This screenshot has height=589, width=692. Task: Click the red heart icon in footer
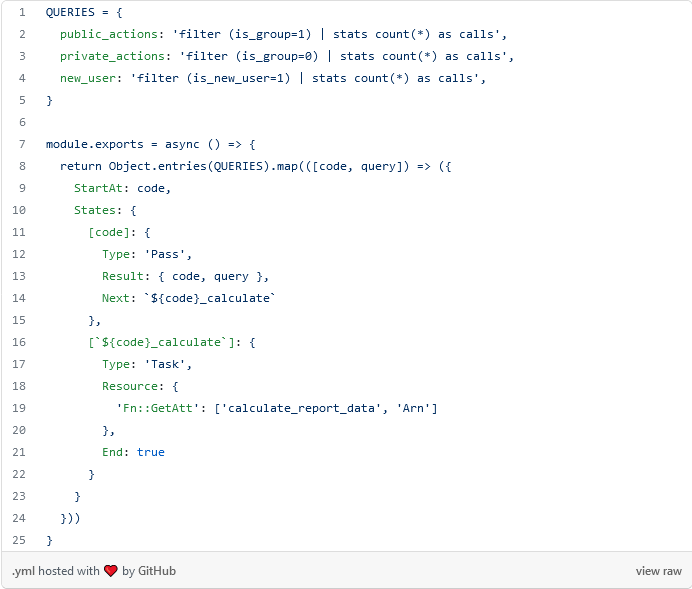(x=110, y=571)
